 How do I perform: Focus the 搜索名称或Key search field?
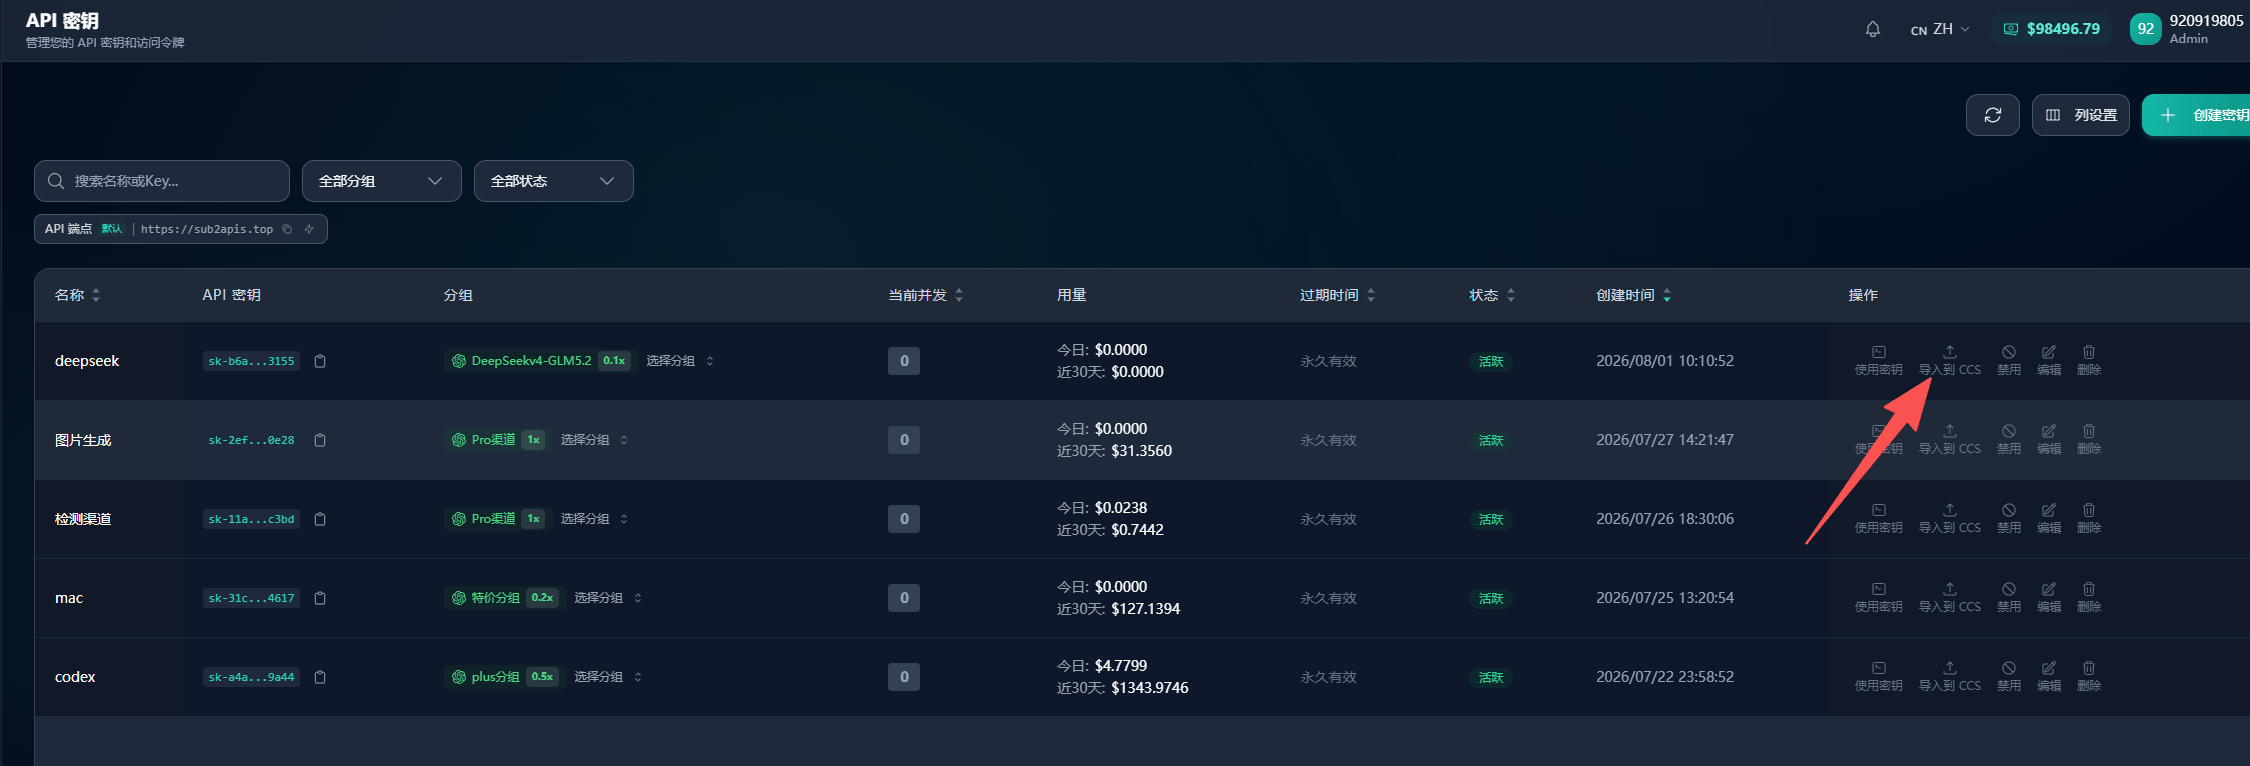point(162,181)
